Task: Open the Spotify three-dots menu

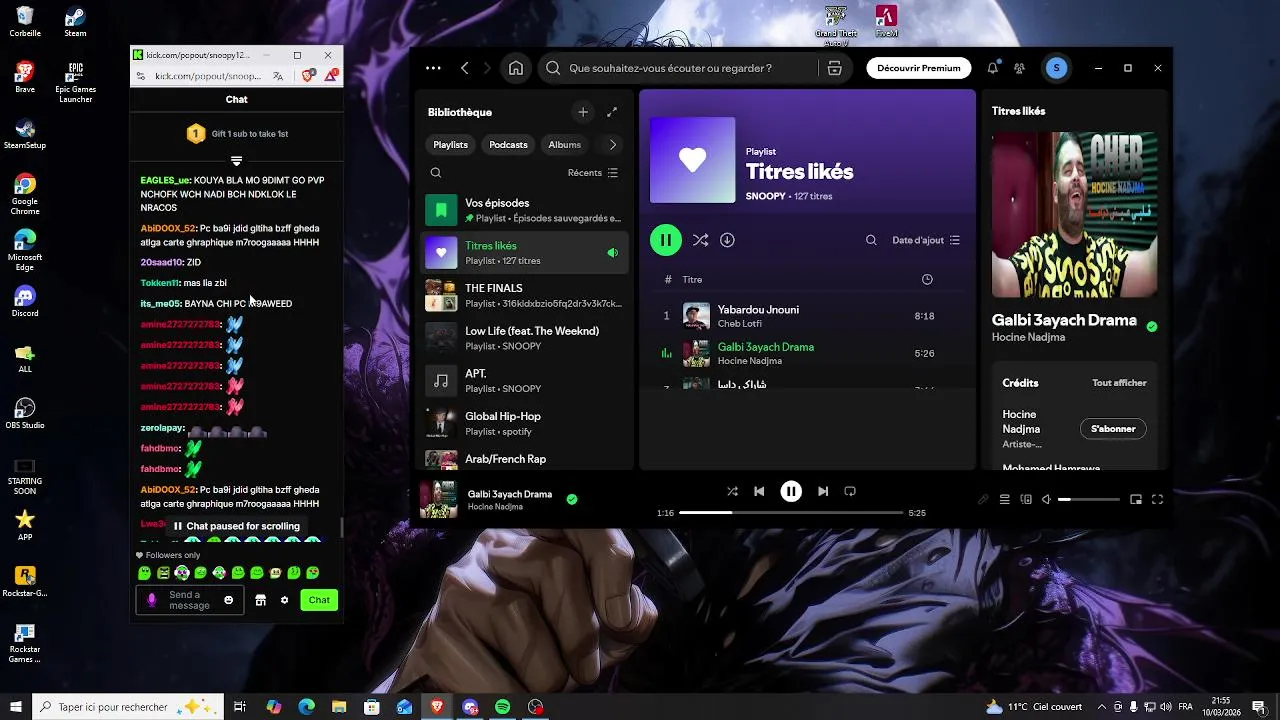Action: click(x=433, y=68)
